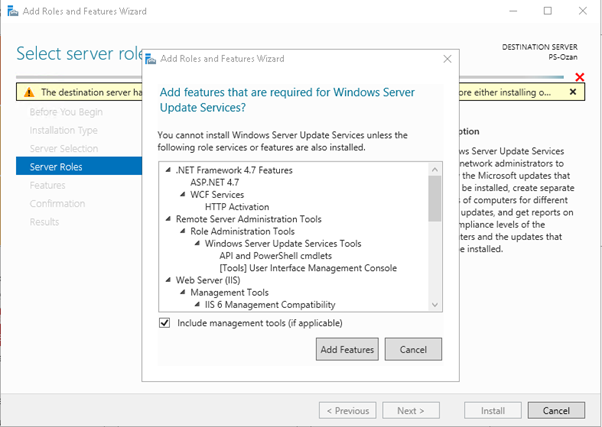The width and height of the screenshot is (602, 427).
Task: Collapse the Web Server (IIS) node
Action: coord(169,280)
